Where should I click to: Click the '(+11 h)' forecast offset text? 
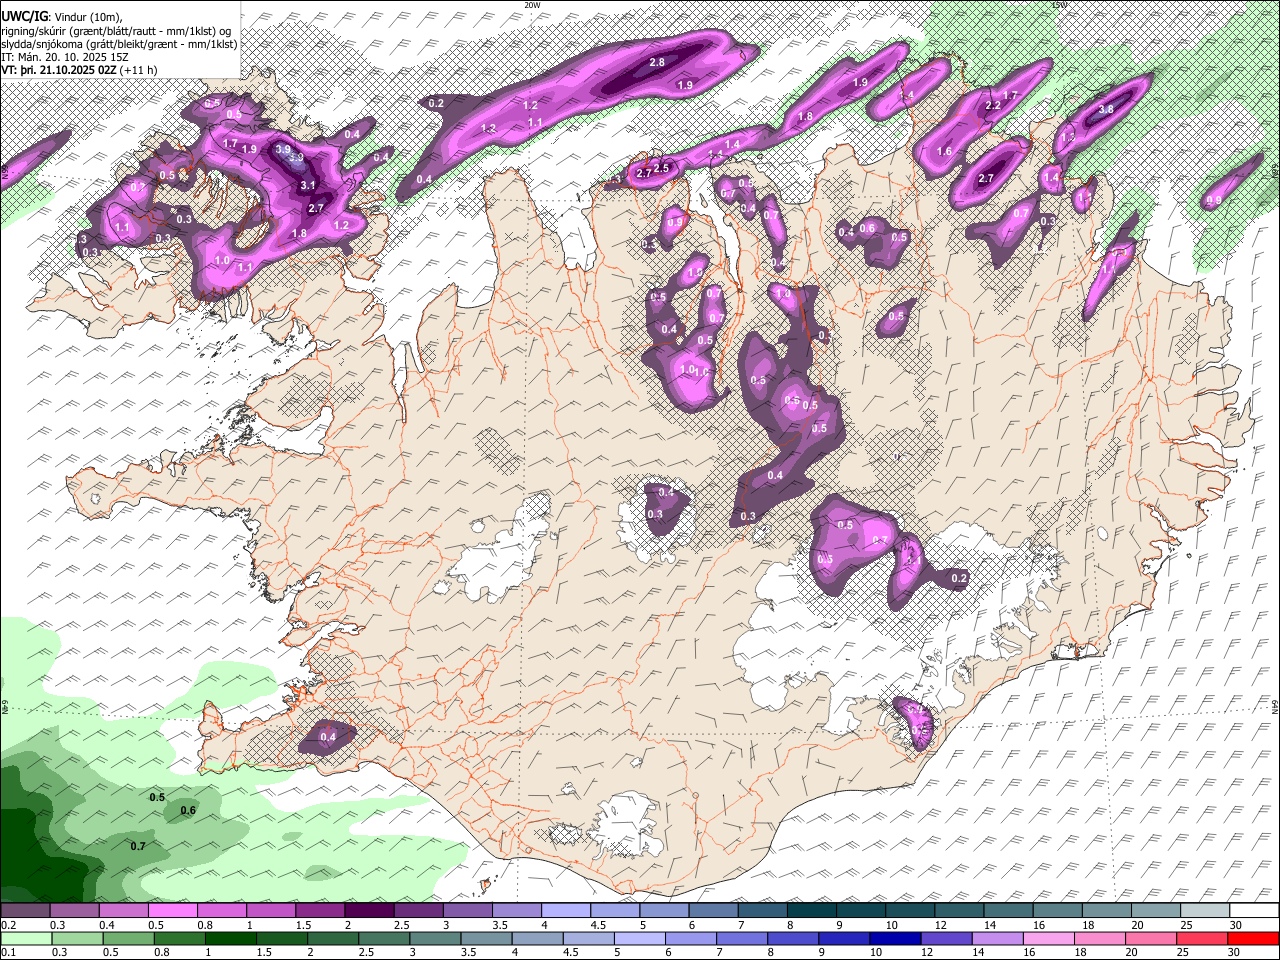139,70
